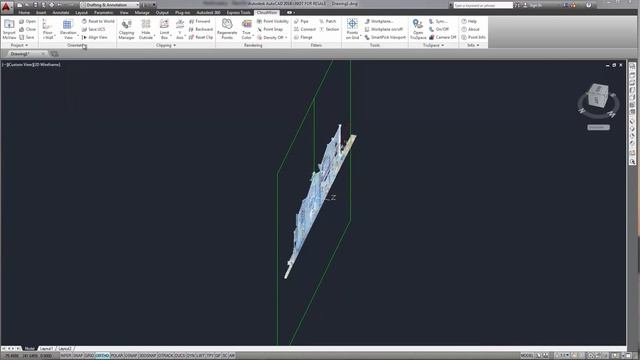640x360 pixels.
Task: Switch to the Express Tools tab
Action: pos(238,13)
